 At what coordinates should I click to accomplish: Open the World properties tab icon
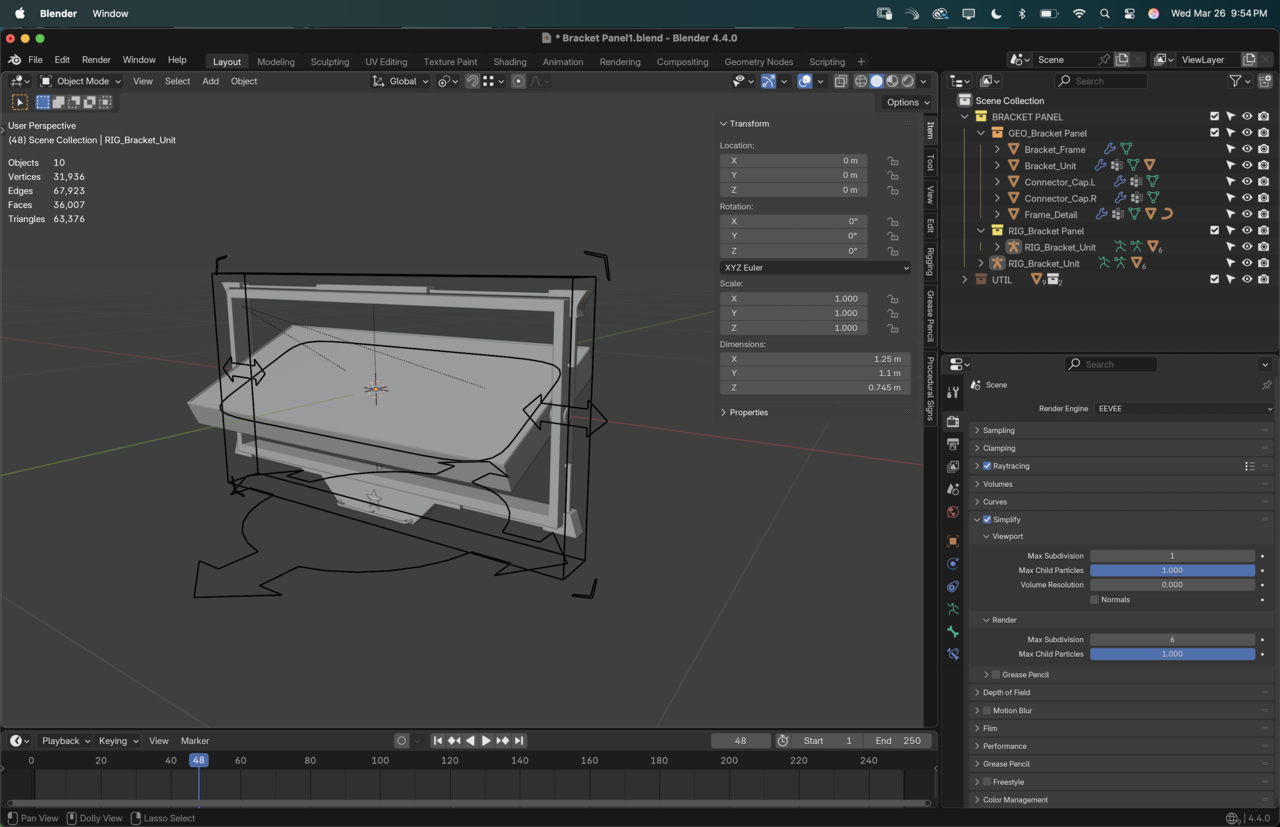tap(952, 512)
